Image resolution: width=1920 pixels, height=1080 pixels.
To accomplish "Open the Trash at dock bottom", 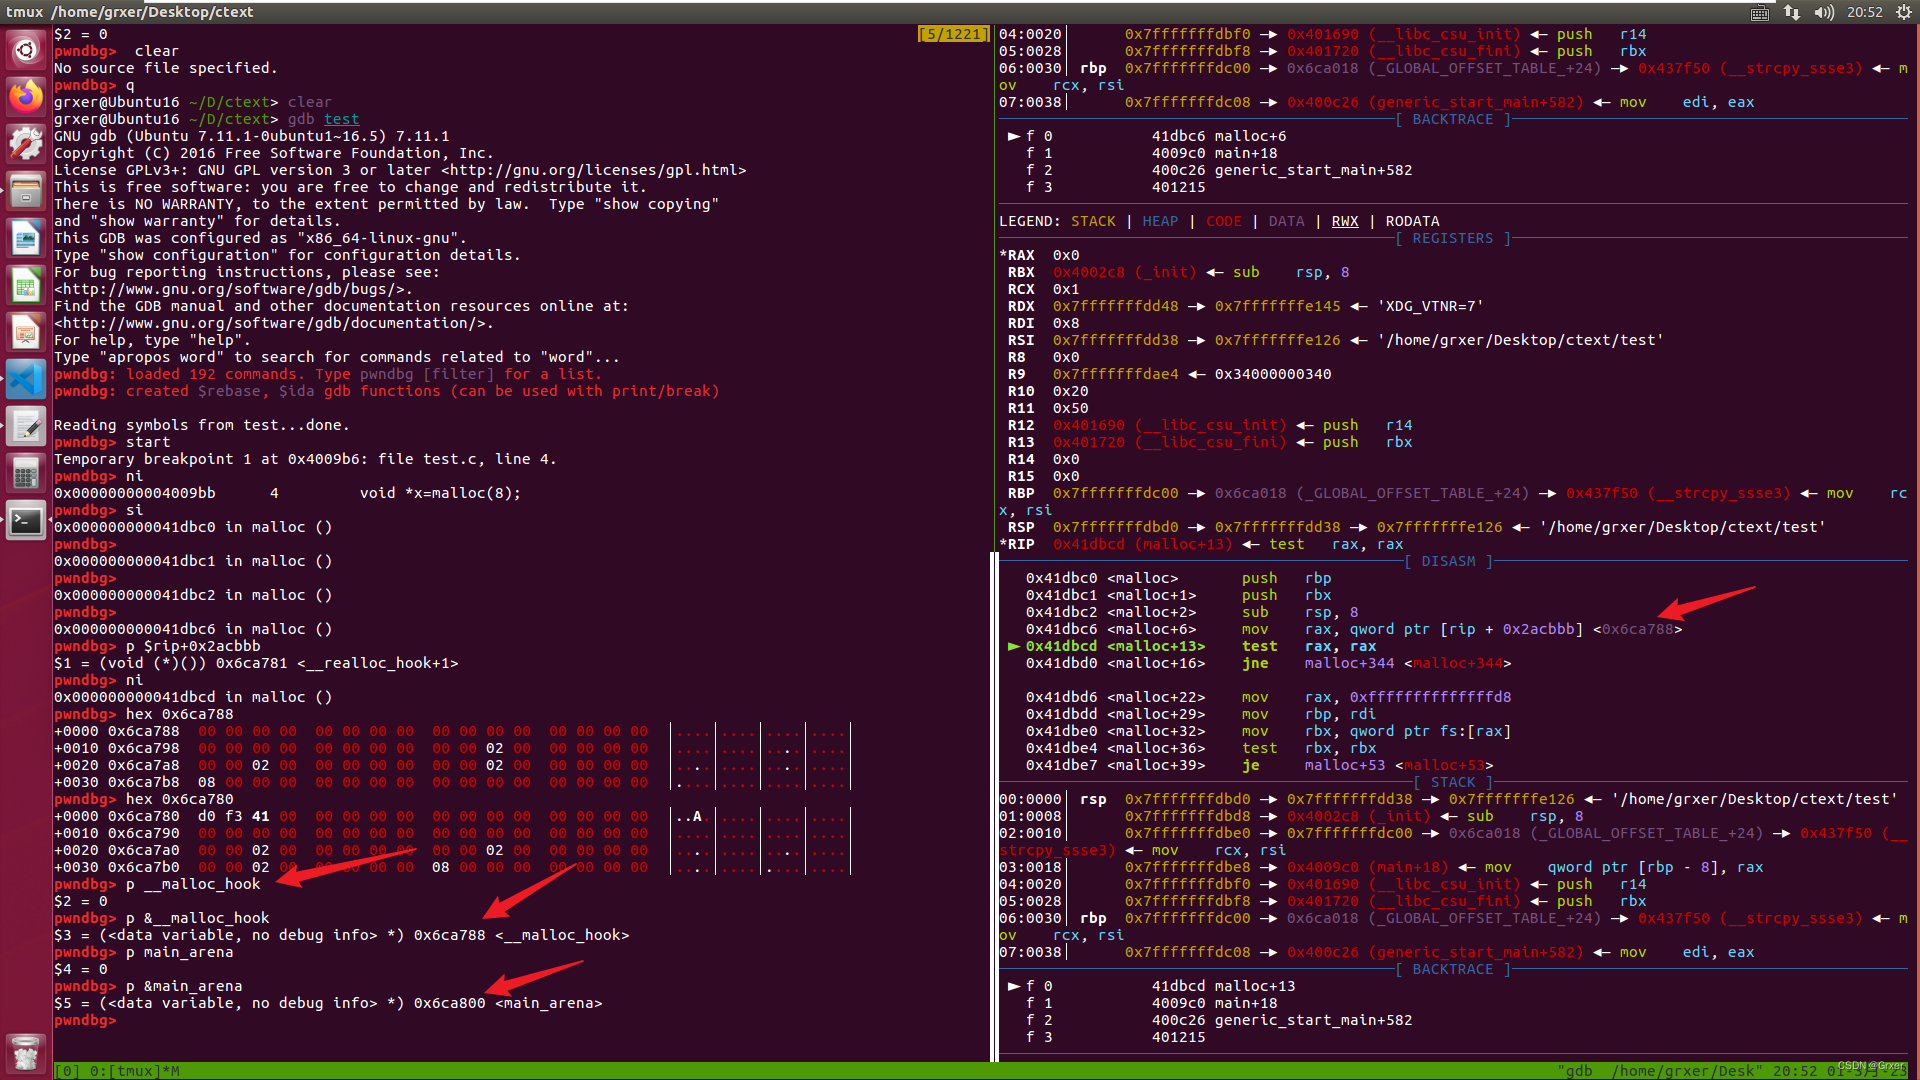I will 26,1052.
